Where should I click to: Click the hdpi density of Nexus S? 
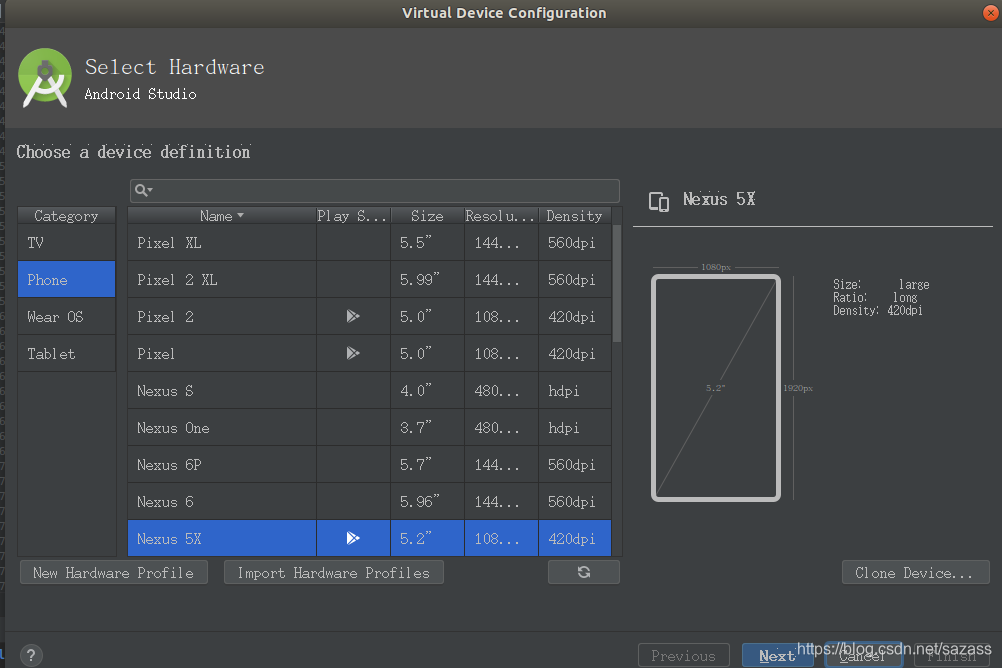pyautogui.click(x=574, y=391)
